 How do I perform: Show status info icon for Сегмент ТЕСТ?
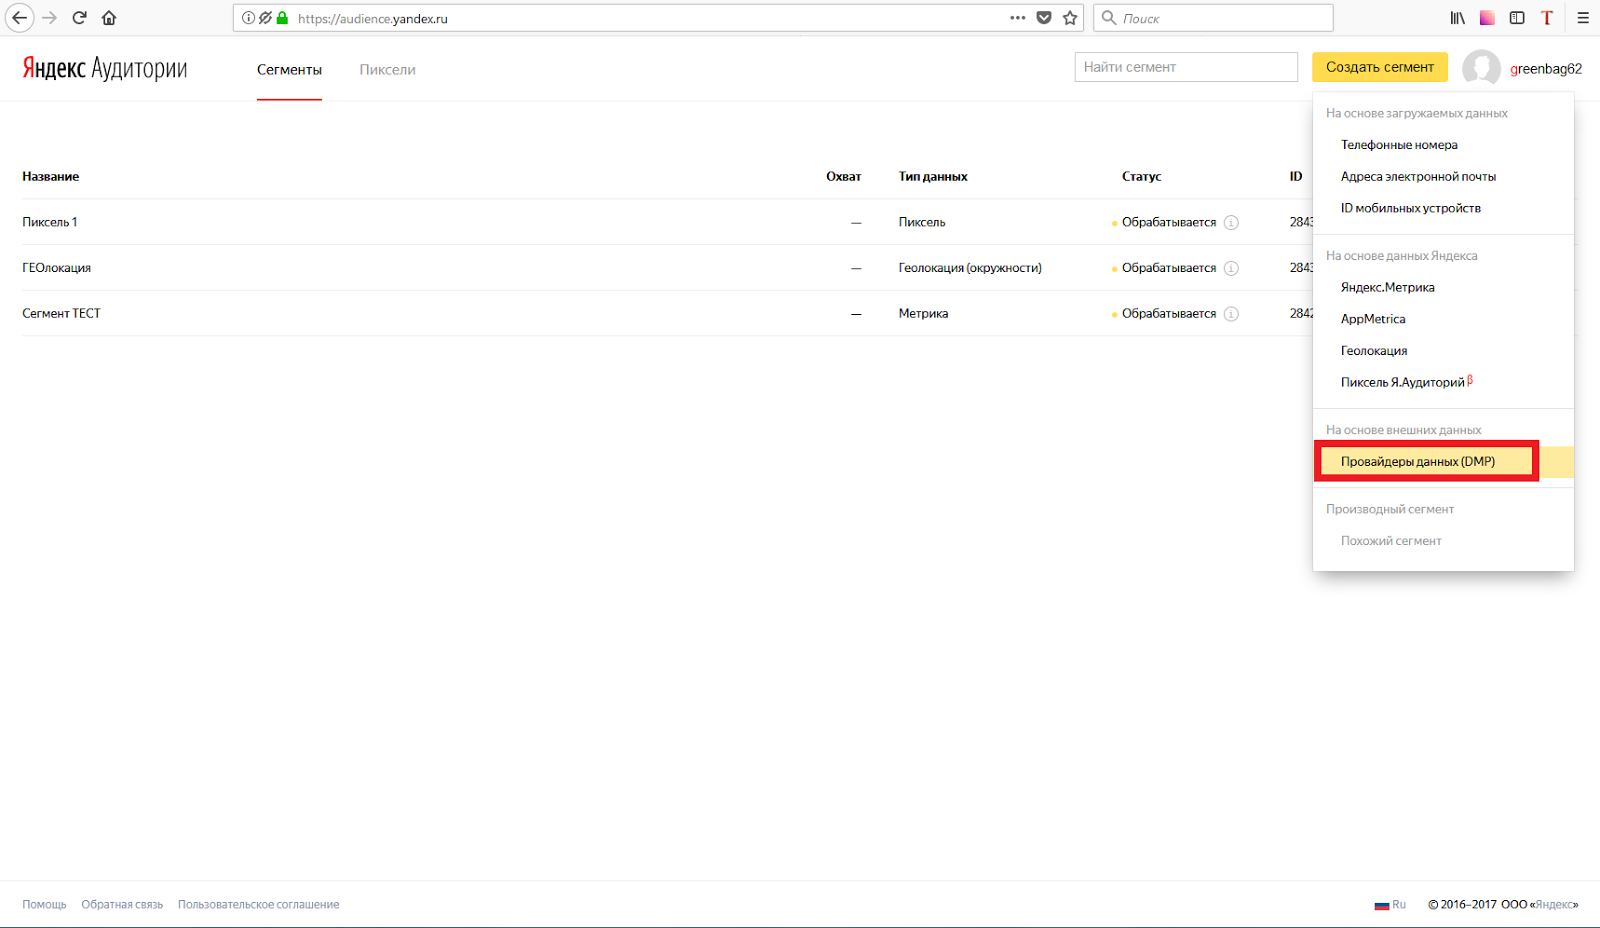click(1231, 314)
